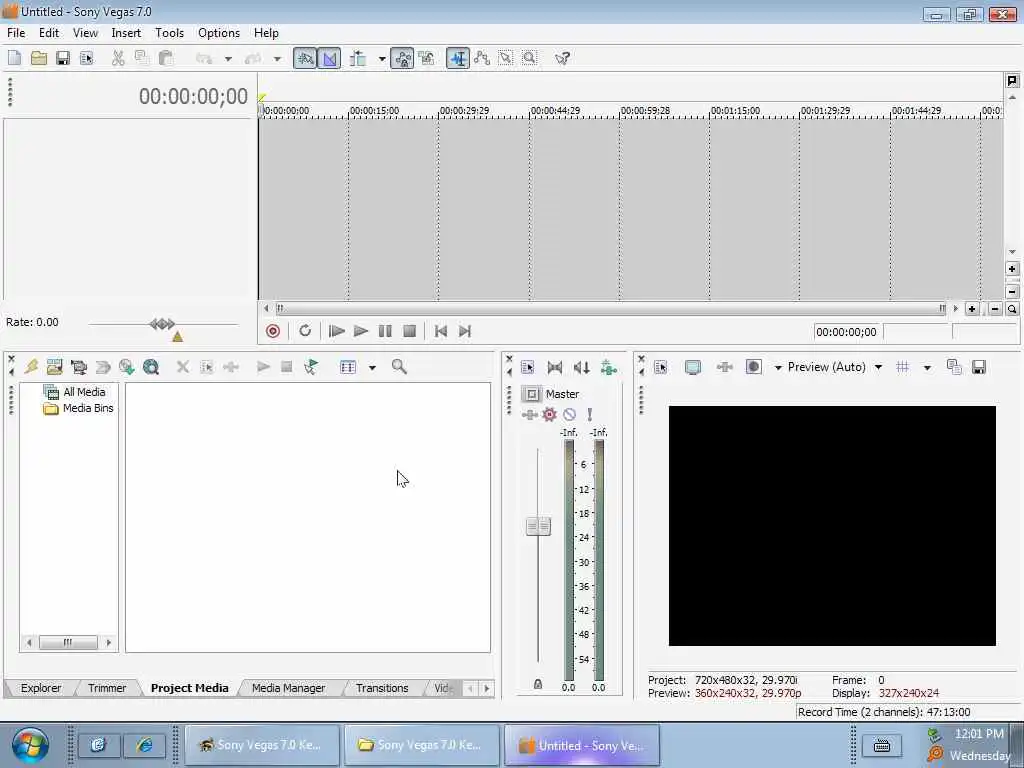Select Media Bins folder in the tree
Viewport: 1024px width, 768px height.
tap(78, 408)
